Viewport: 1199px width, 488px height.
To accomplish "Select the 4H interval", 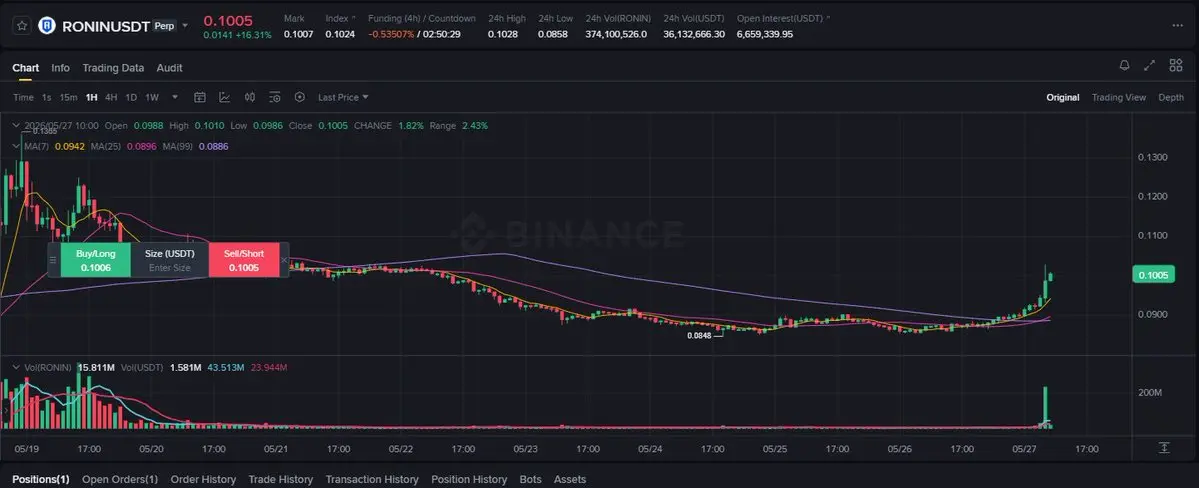I will 112,97.
